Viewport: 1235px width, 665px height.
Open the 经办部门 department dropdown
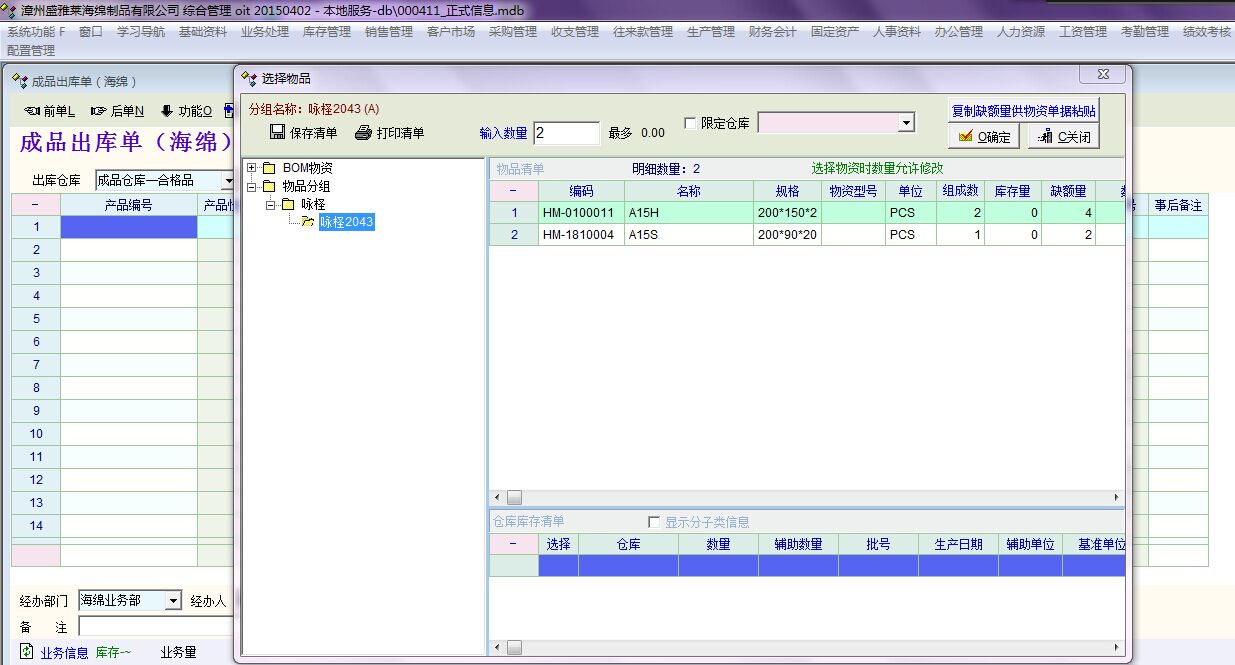(172, 601)
